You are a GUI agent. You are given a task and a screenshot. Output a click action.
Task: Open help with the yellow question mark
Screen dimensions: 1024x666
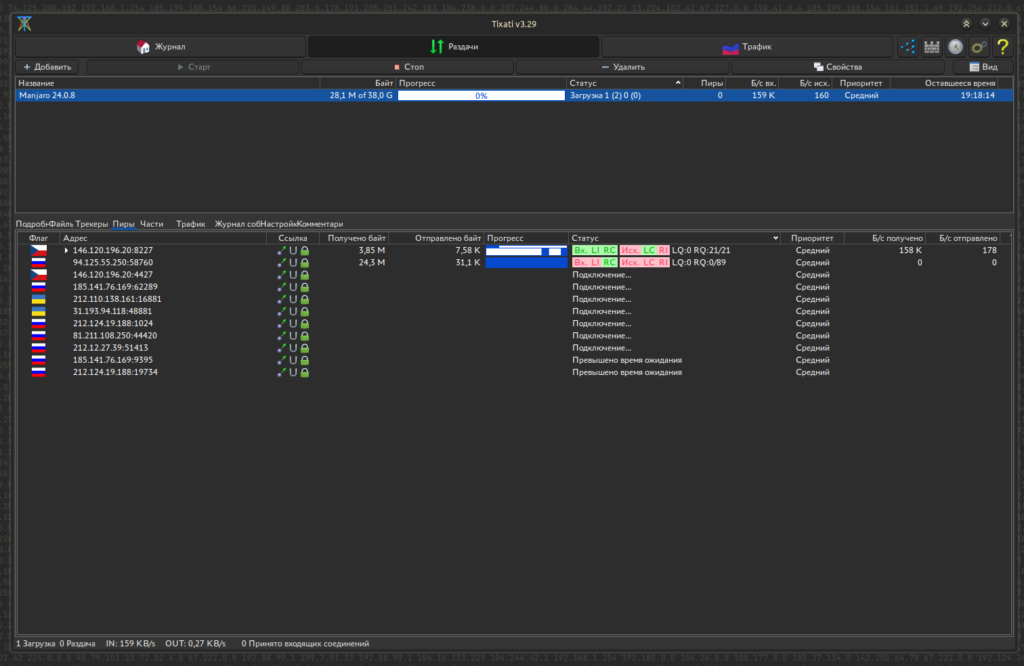pyautogui.click(x=1002, y=46)
